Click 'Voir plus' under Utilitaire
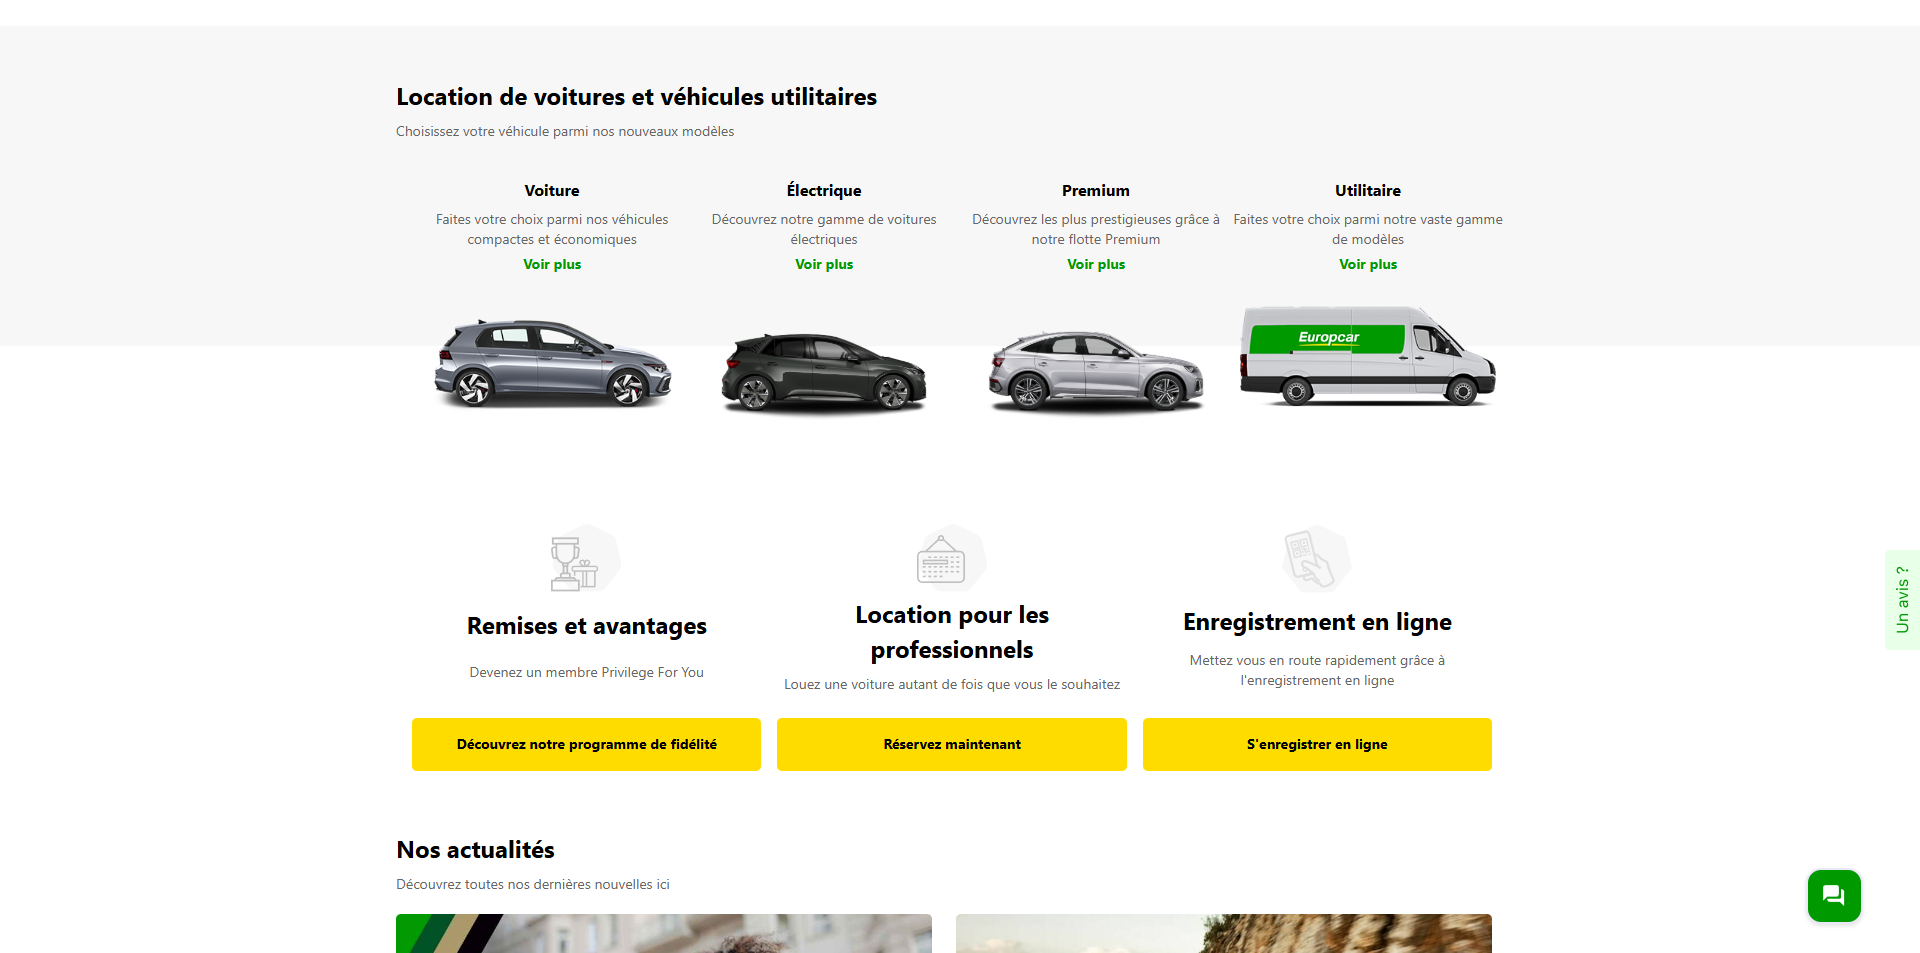This screenshot has width=1920, height=953. [x=1368, y=264]
